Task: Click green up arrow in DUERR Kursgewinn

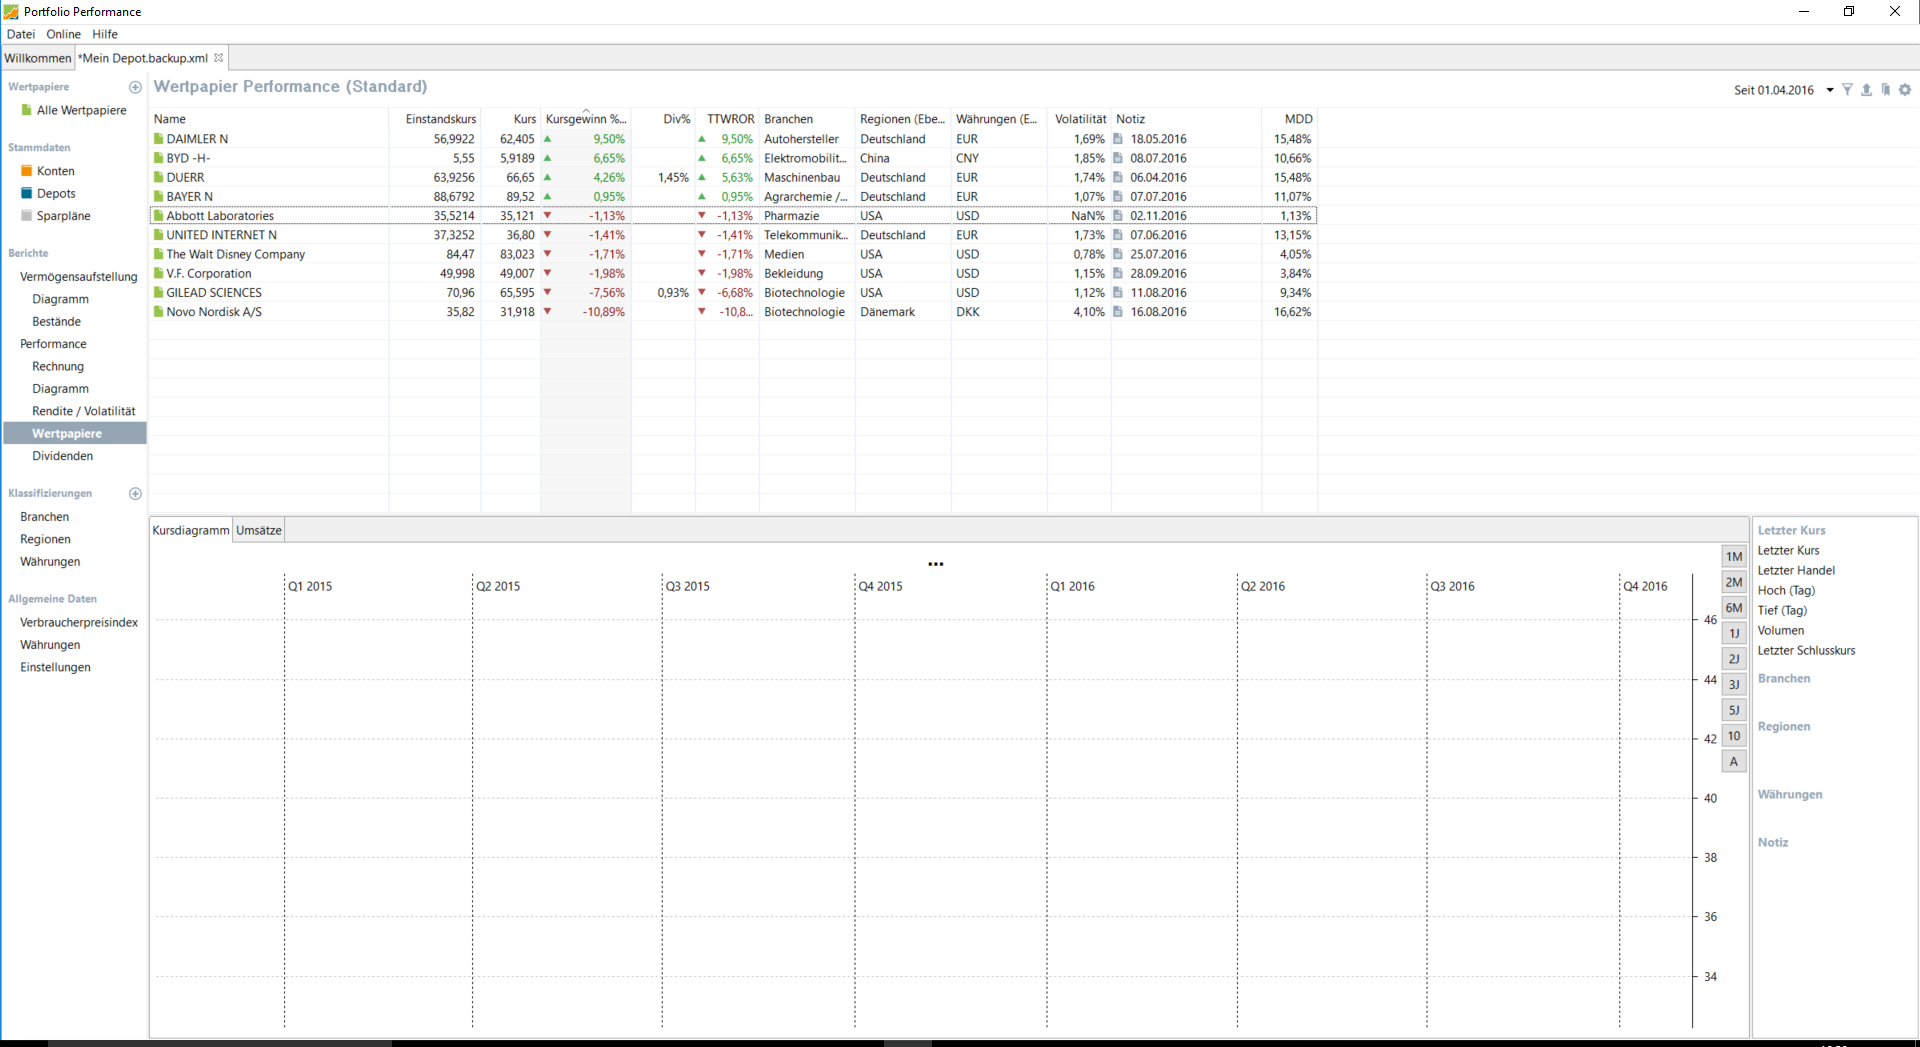Action: (547, 177)
